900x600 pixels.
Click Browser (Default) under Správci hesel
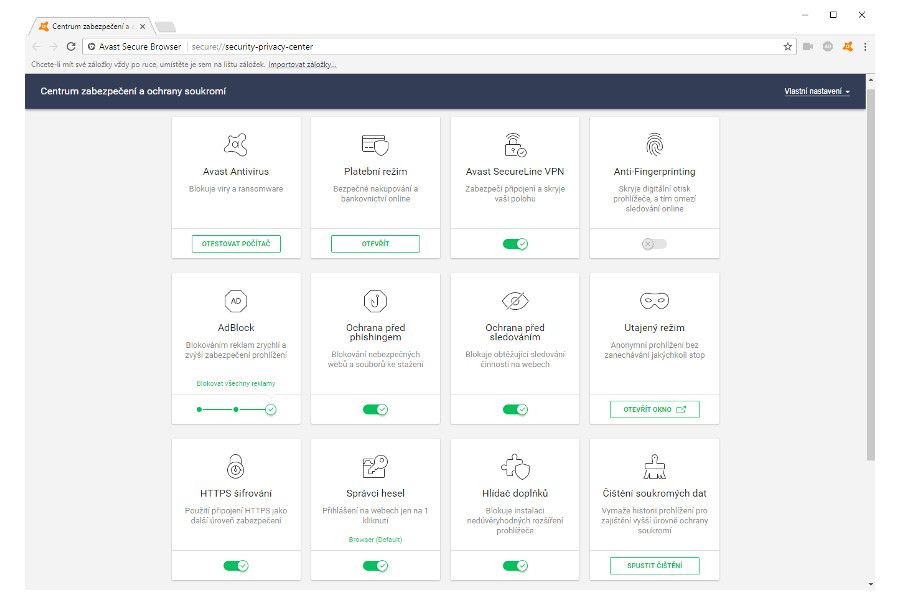tap(375, 537)
